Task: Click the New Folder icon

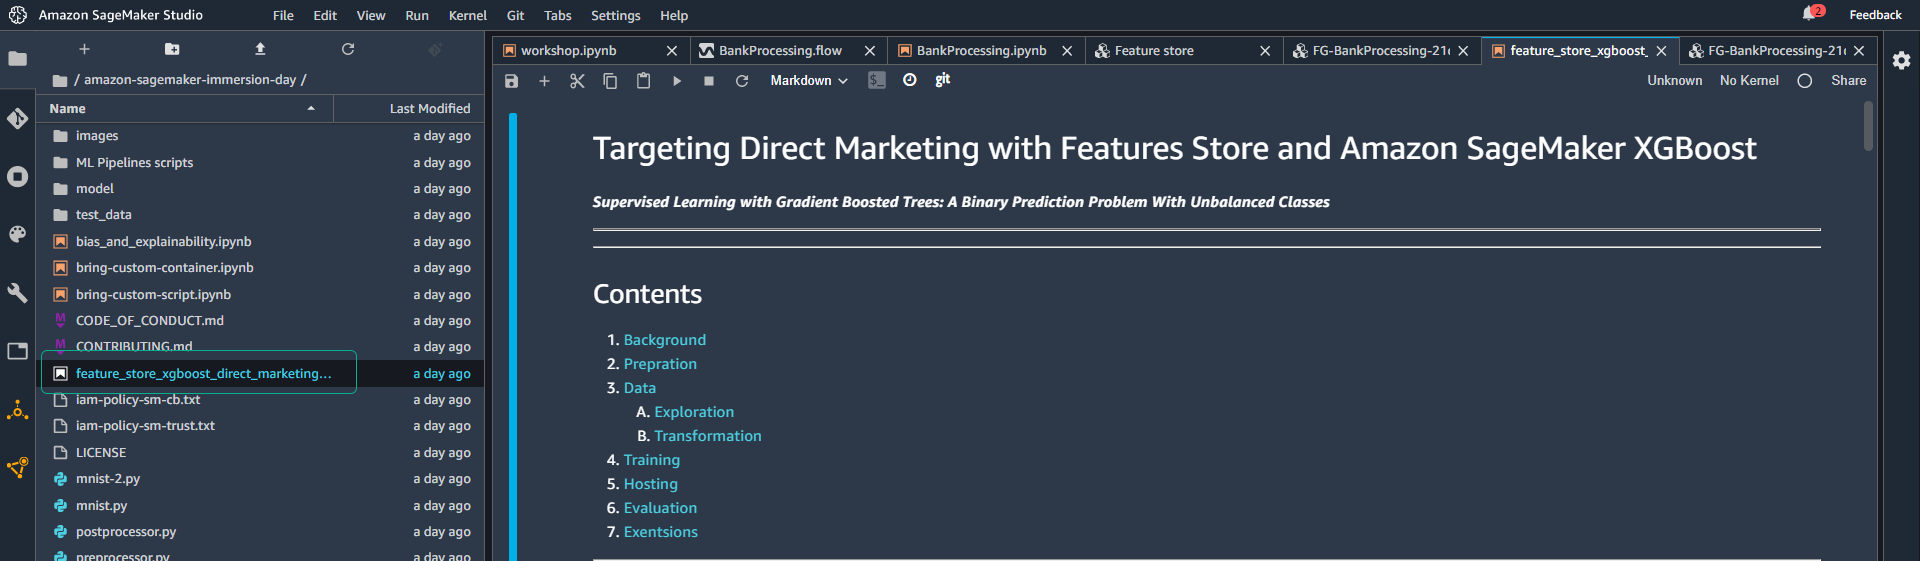Action: pos(172,49)
